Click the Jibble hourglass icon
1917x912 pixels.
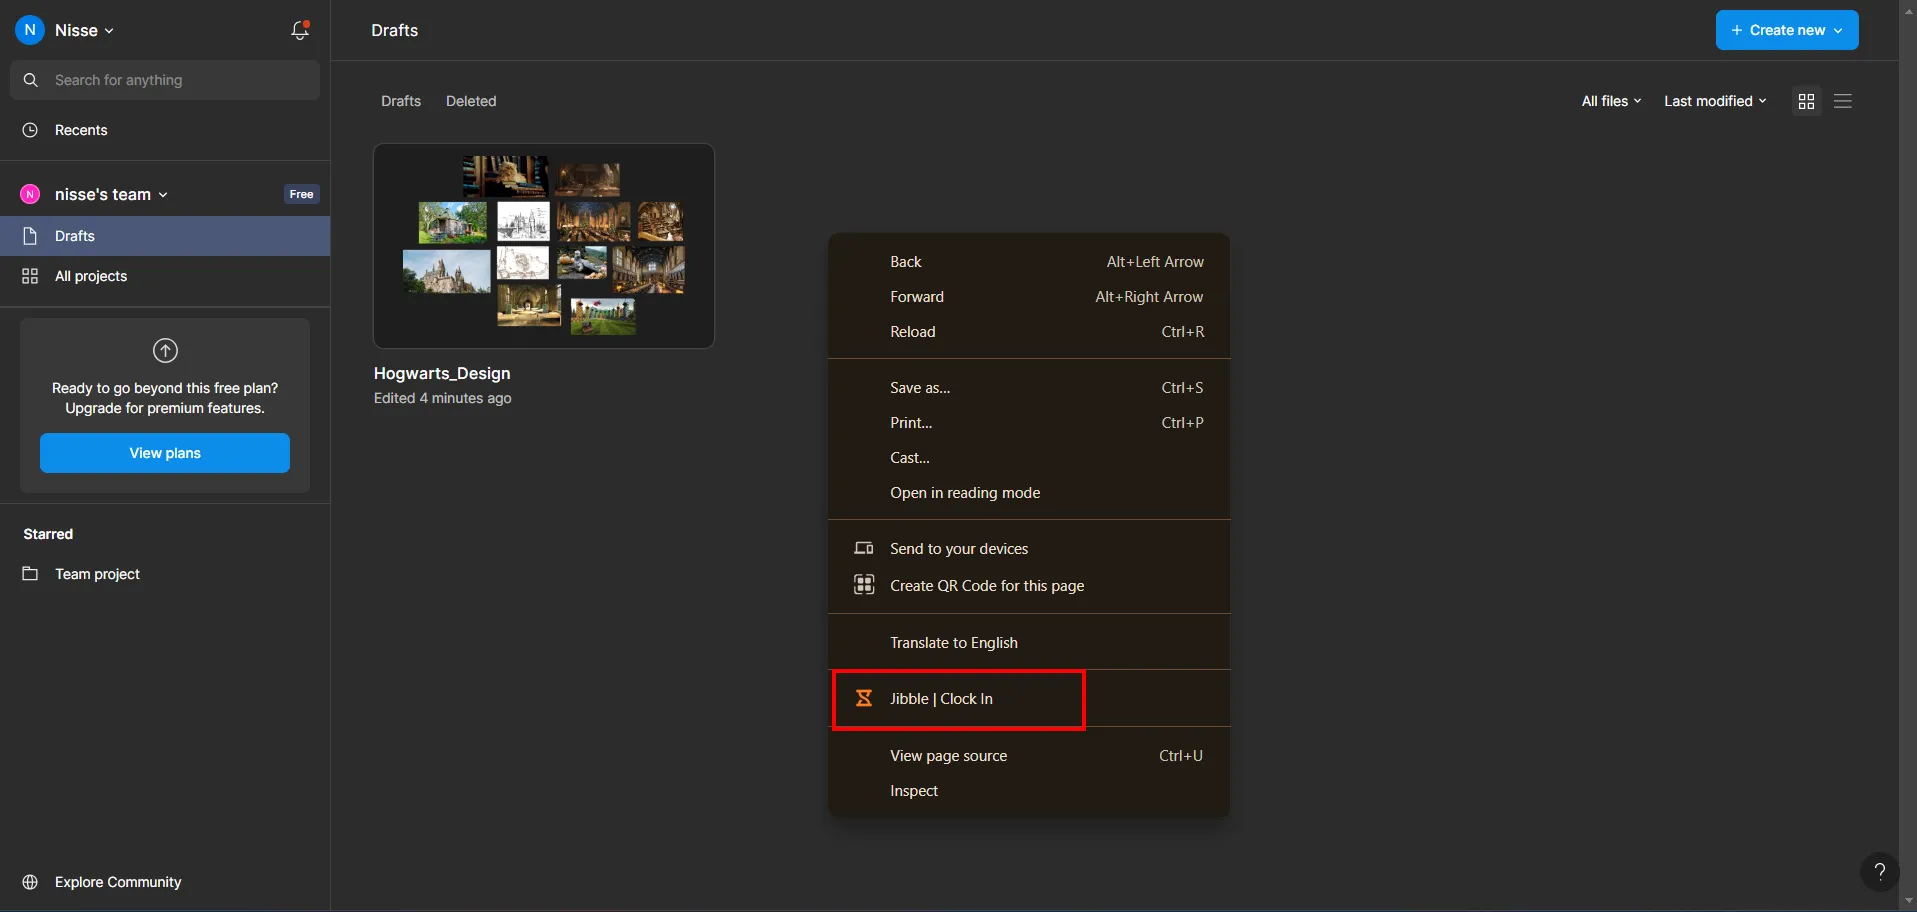tap(864, 699)
